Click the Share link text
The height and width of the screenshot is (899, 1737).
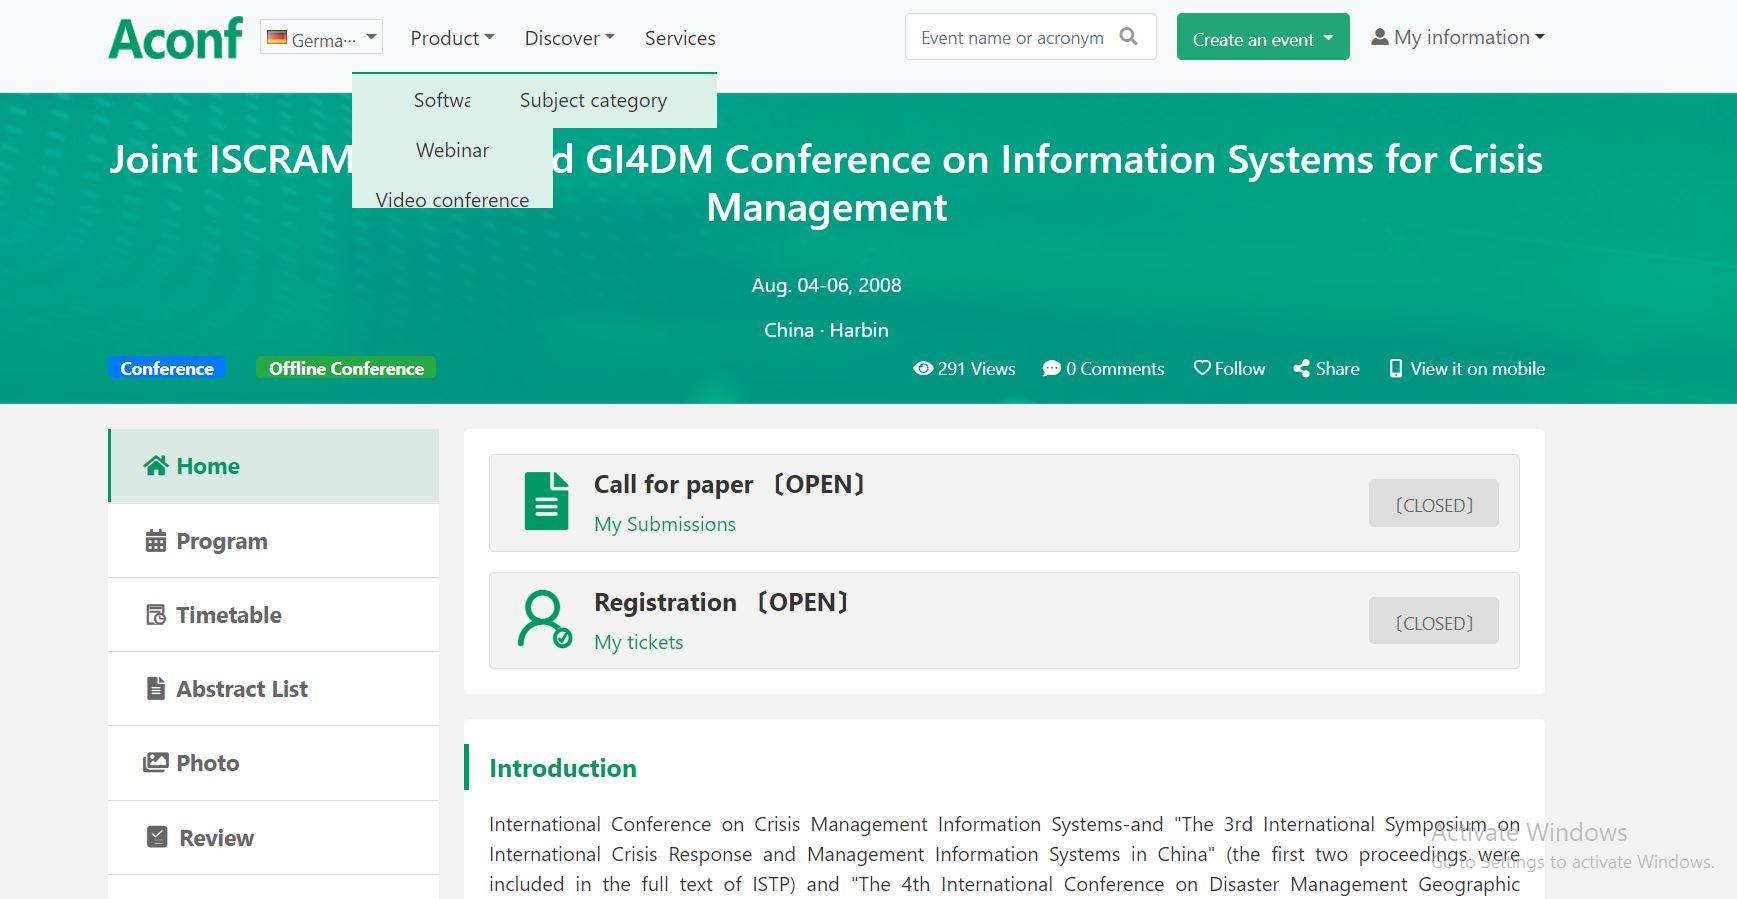(x=1337, y=368)
